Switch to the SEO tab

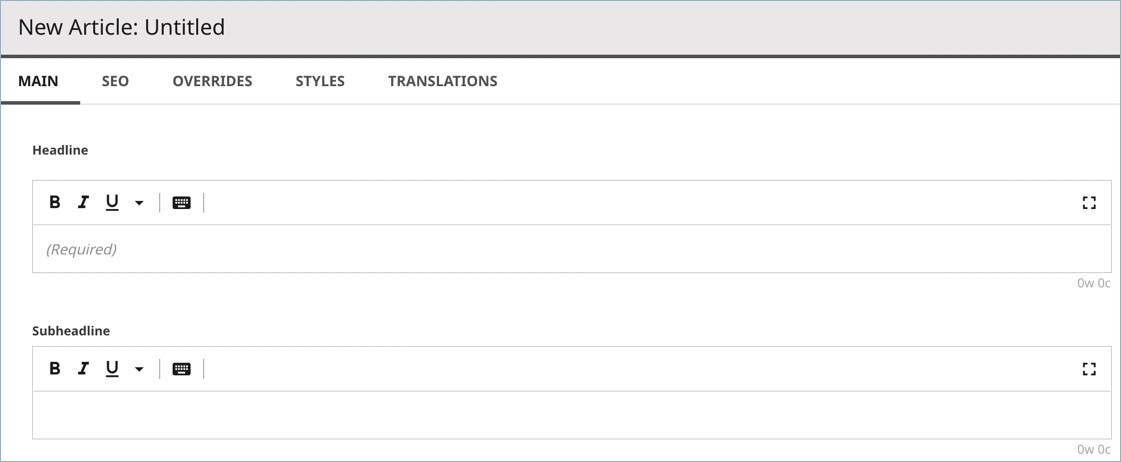(115, 81)
